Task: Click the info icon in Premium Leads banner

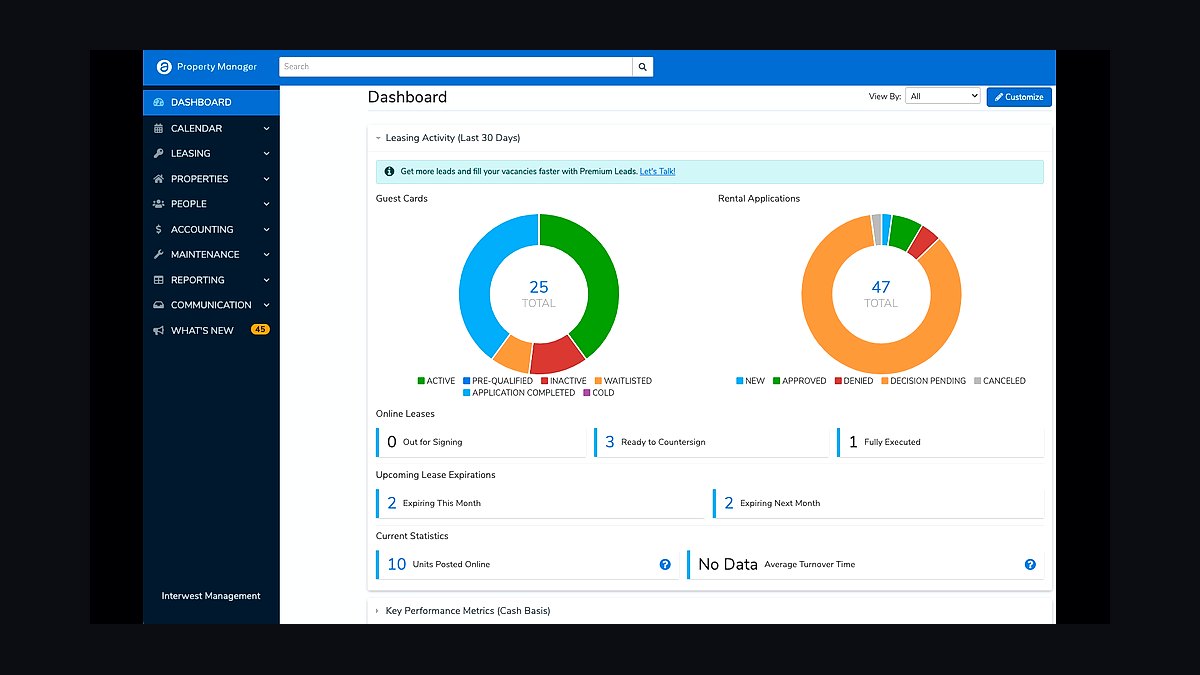Action: 389,171
